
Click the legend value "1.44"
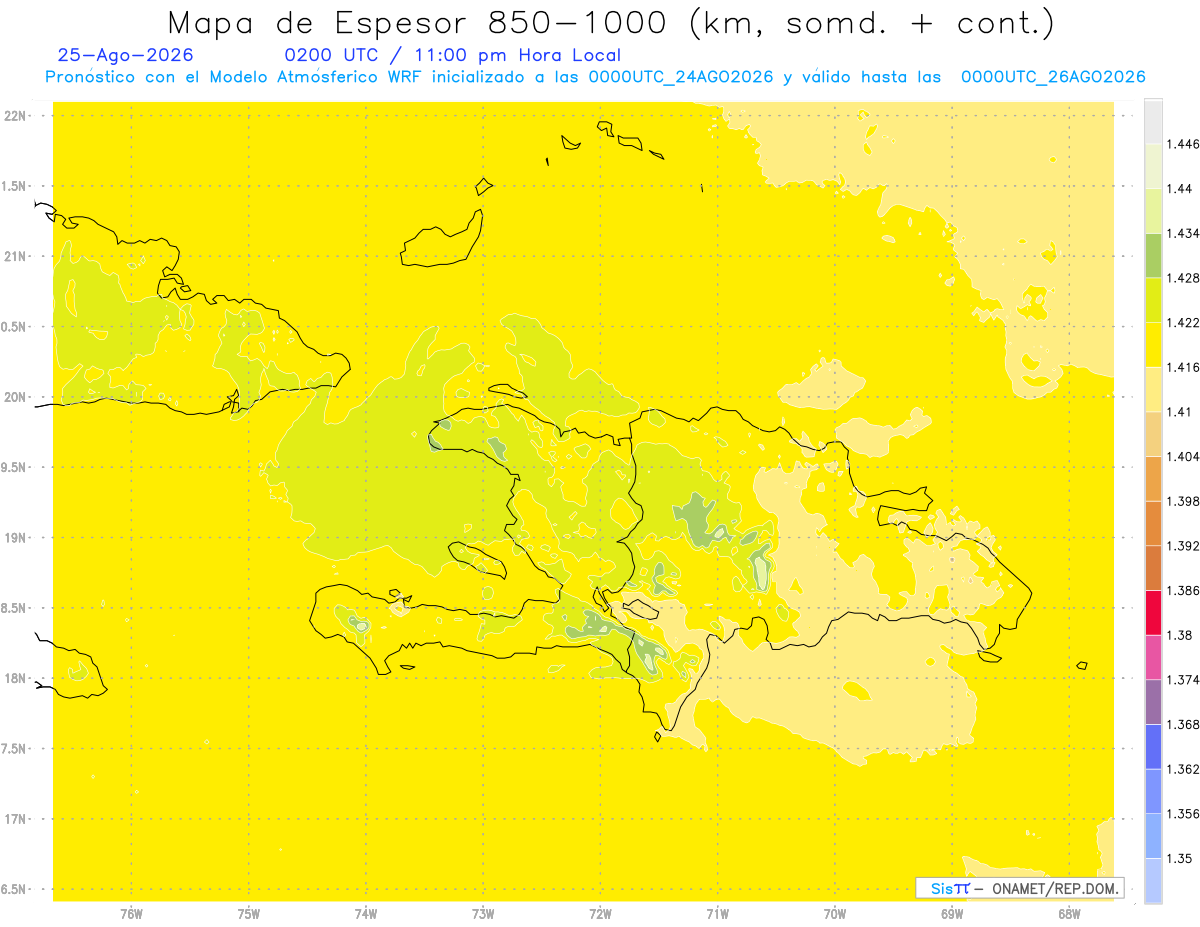[x=1180, y=188]
